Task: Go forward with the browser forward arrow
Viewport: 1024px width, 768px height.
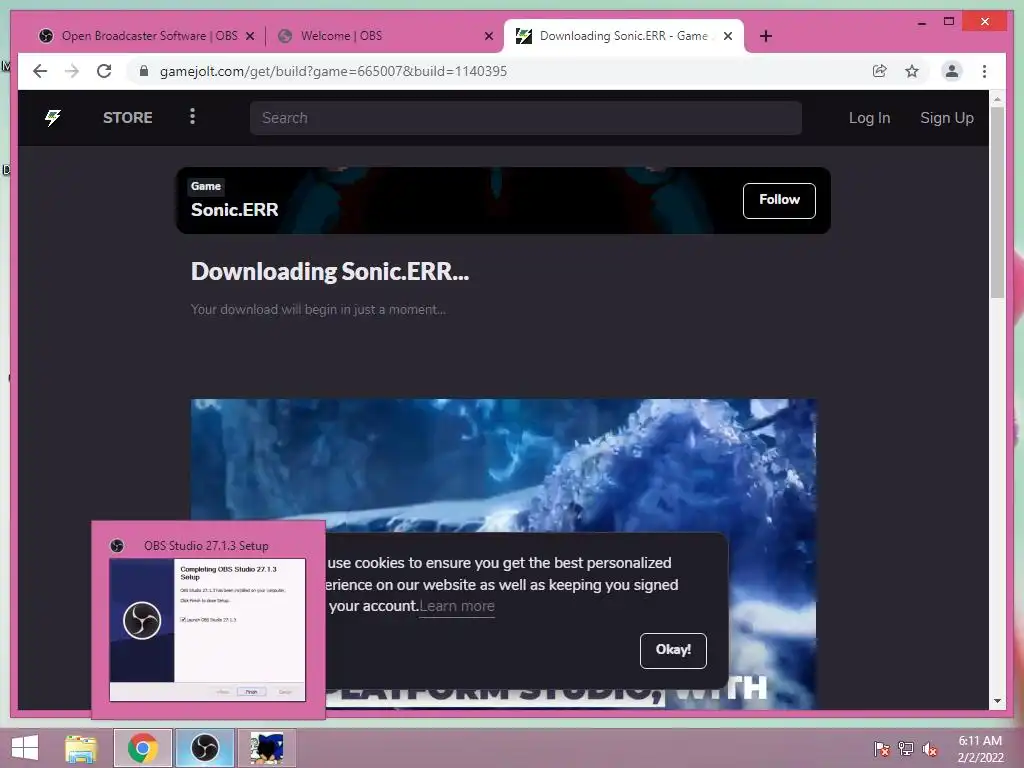Action: (x=72, y=71)
